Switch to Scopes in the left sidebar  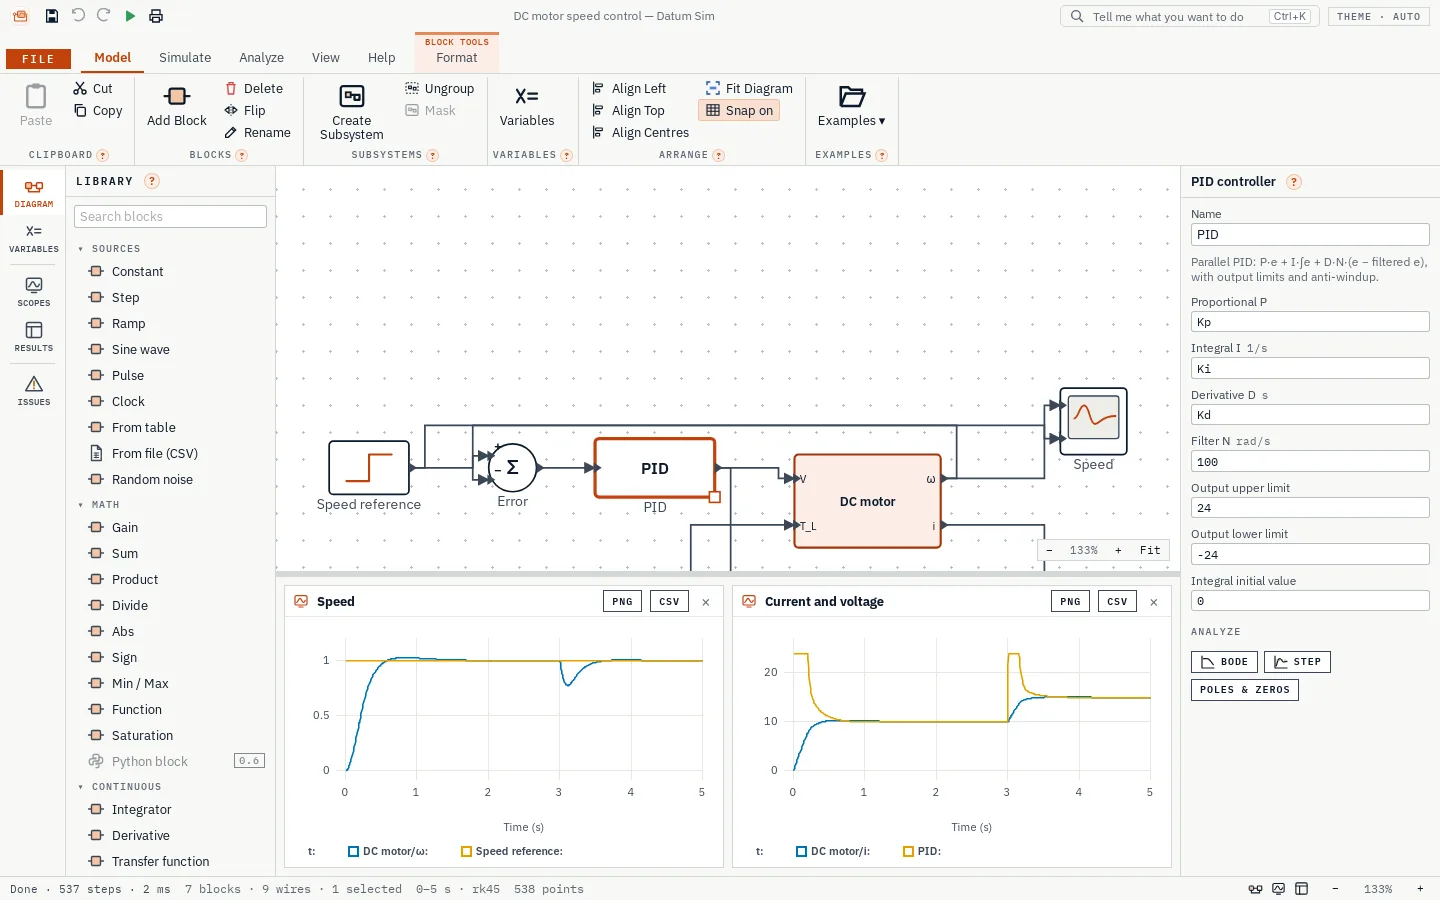[x=34, y=292]
